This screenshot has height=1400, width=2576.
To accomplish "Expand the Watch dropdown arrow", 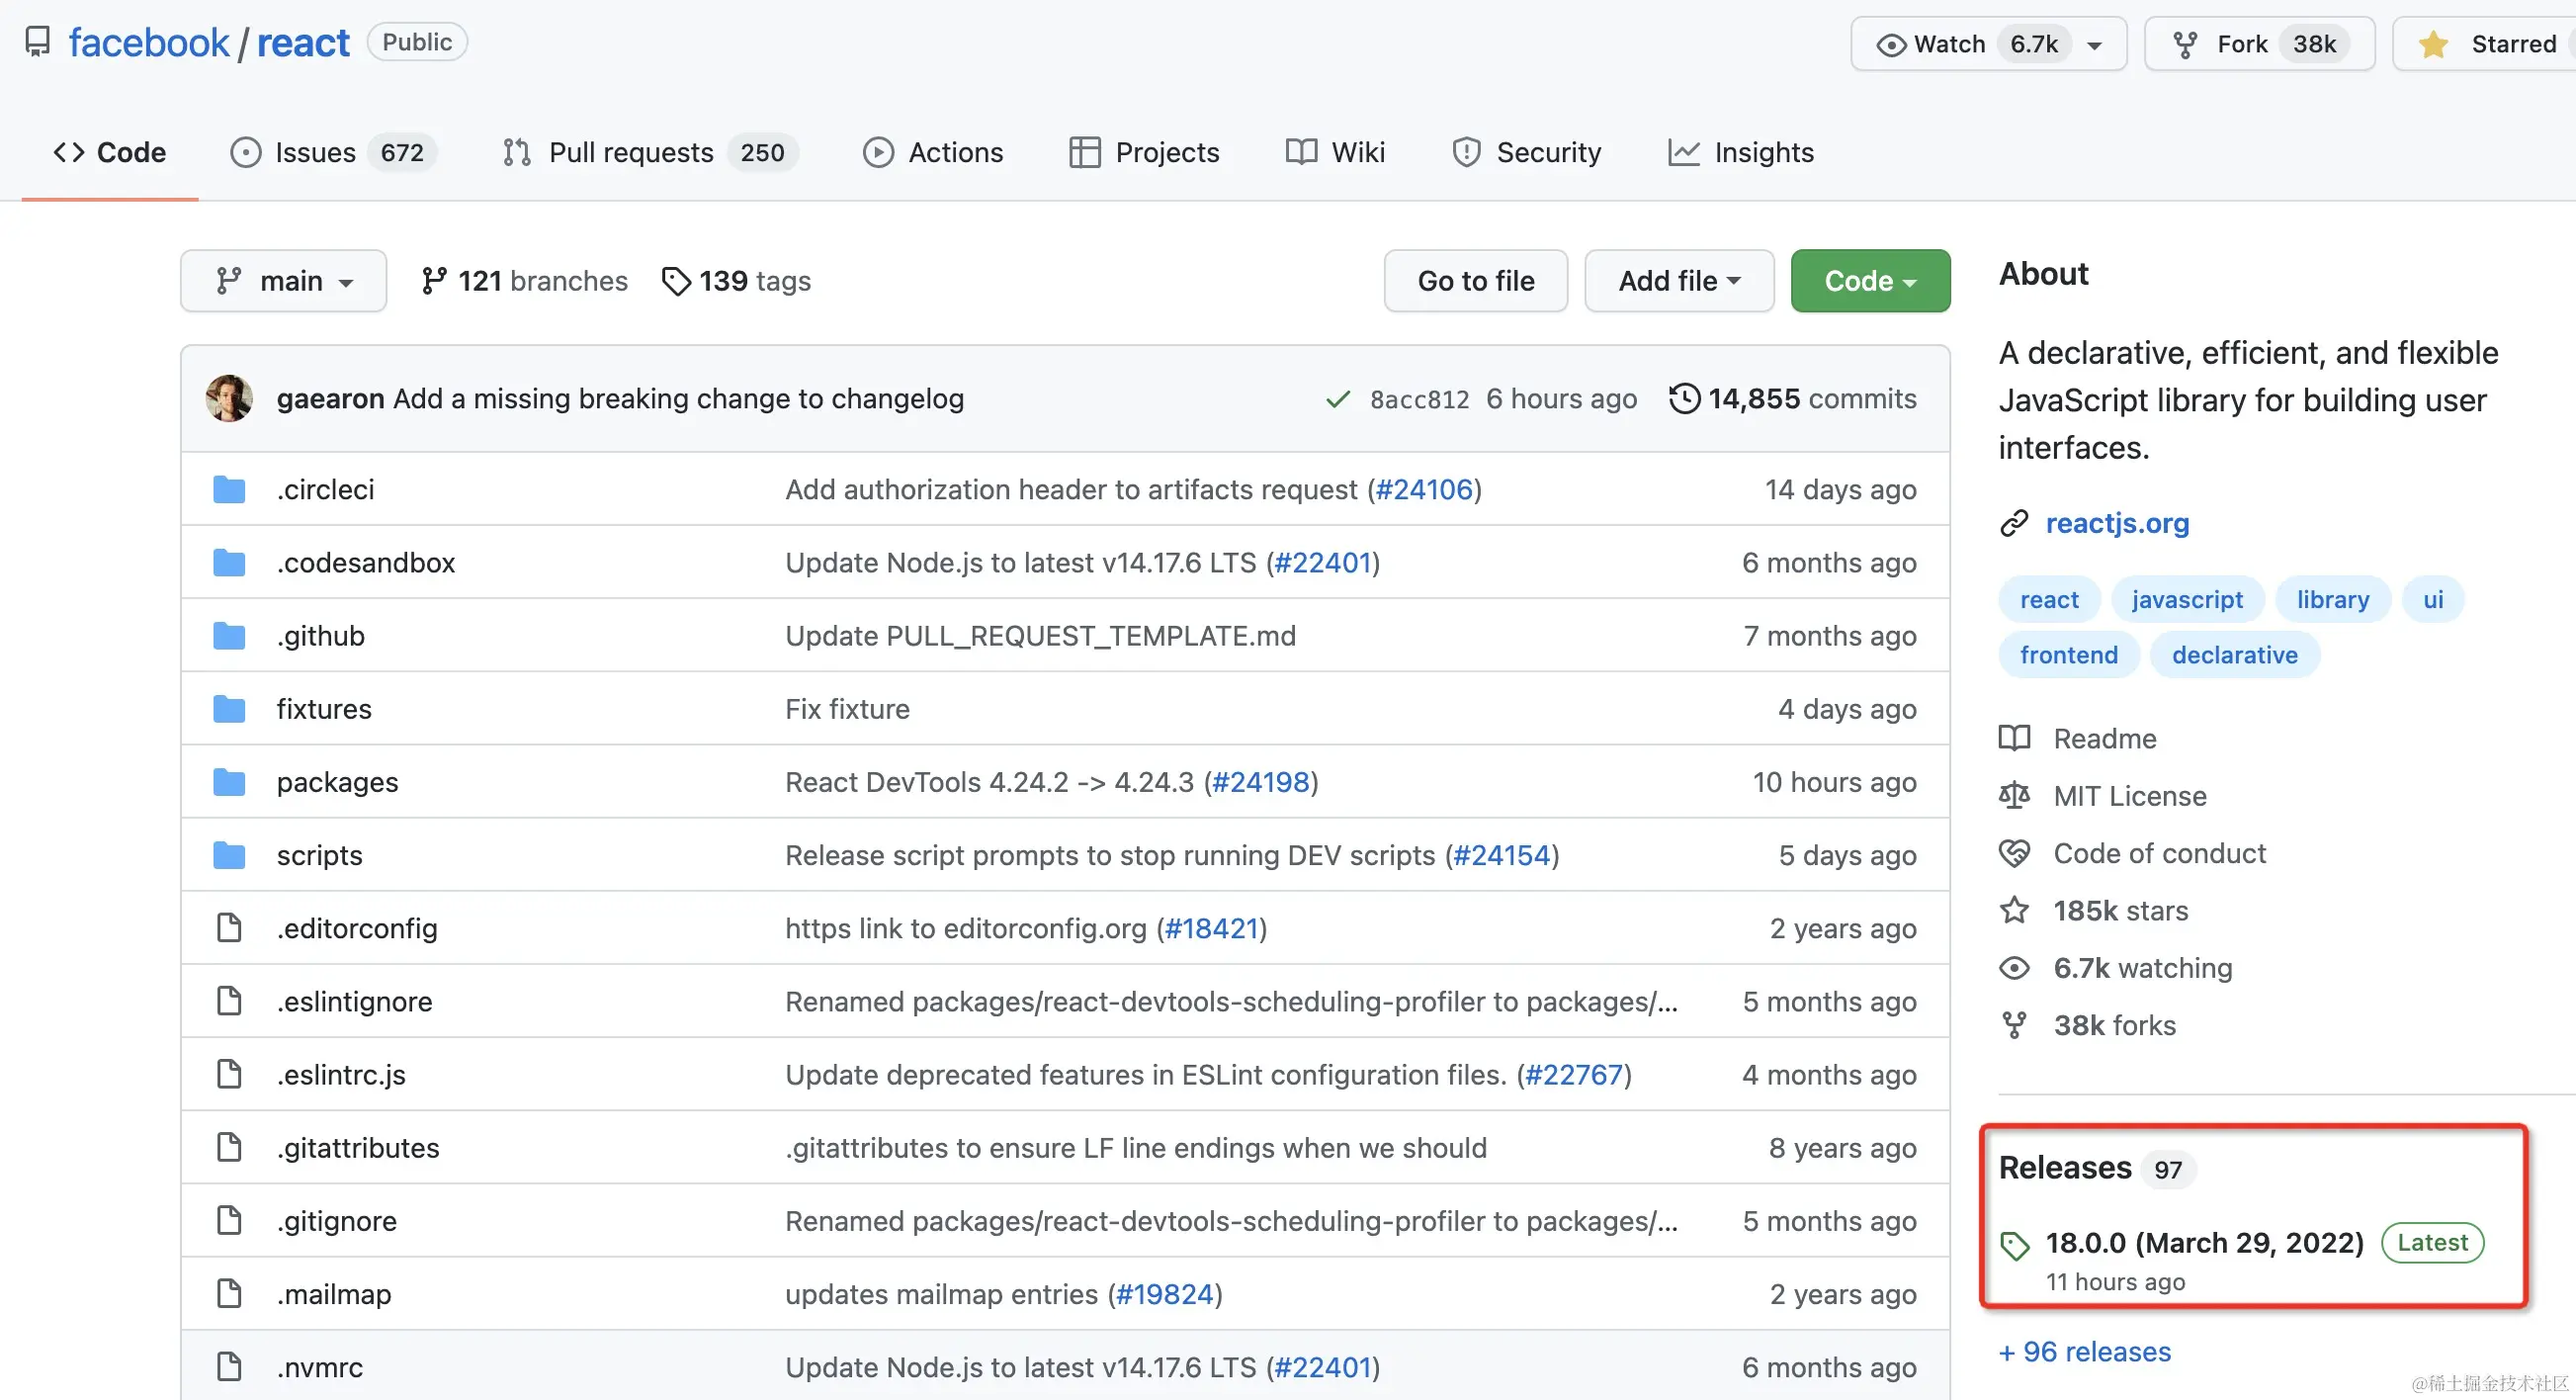I will [x=2095, y=45].
